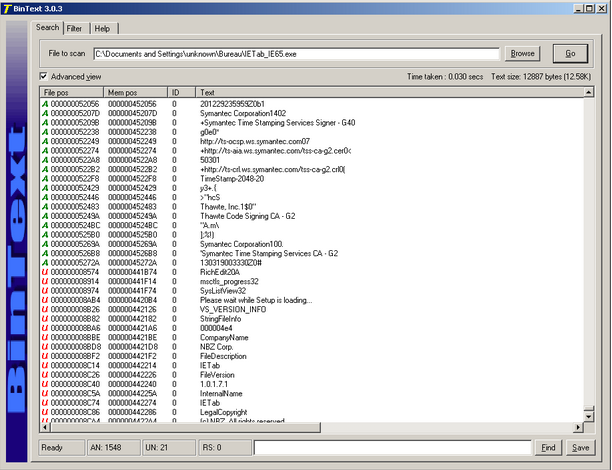Select the text 'http://ts-crl.ws.symantec.com/tss-ca-g2.crl0'
Viewport: 612px width, 470px height.
click(x=273, y=169)
